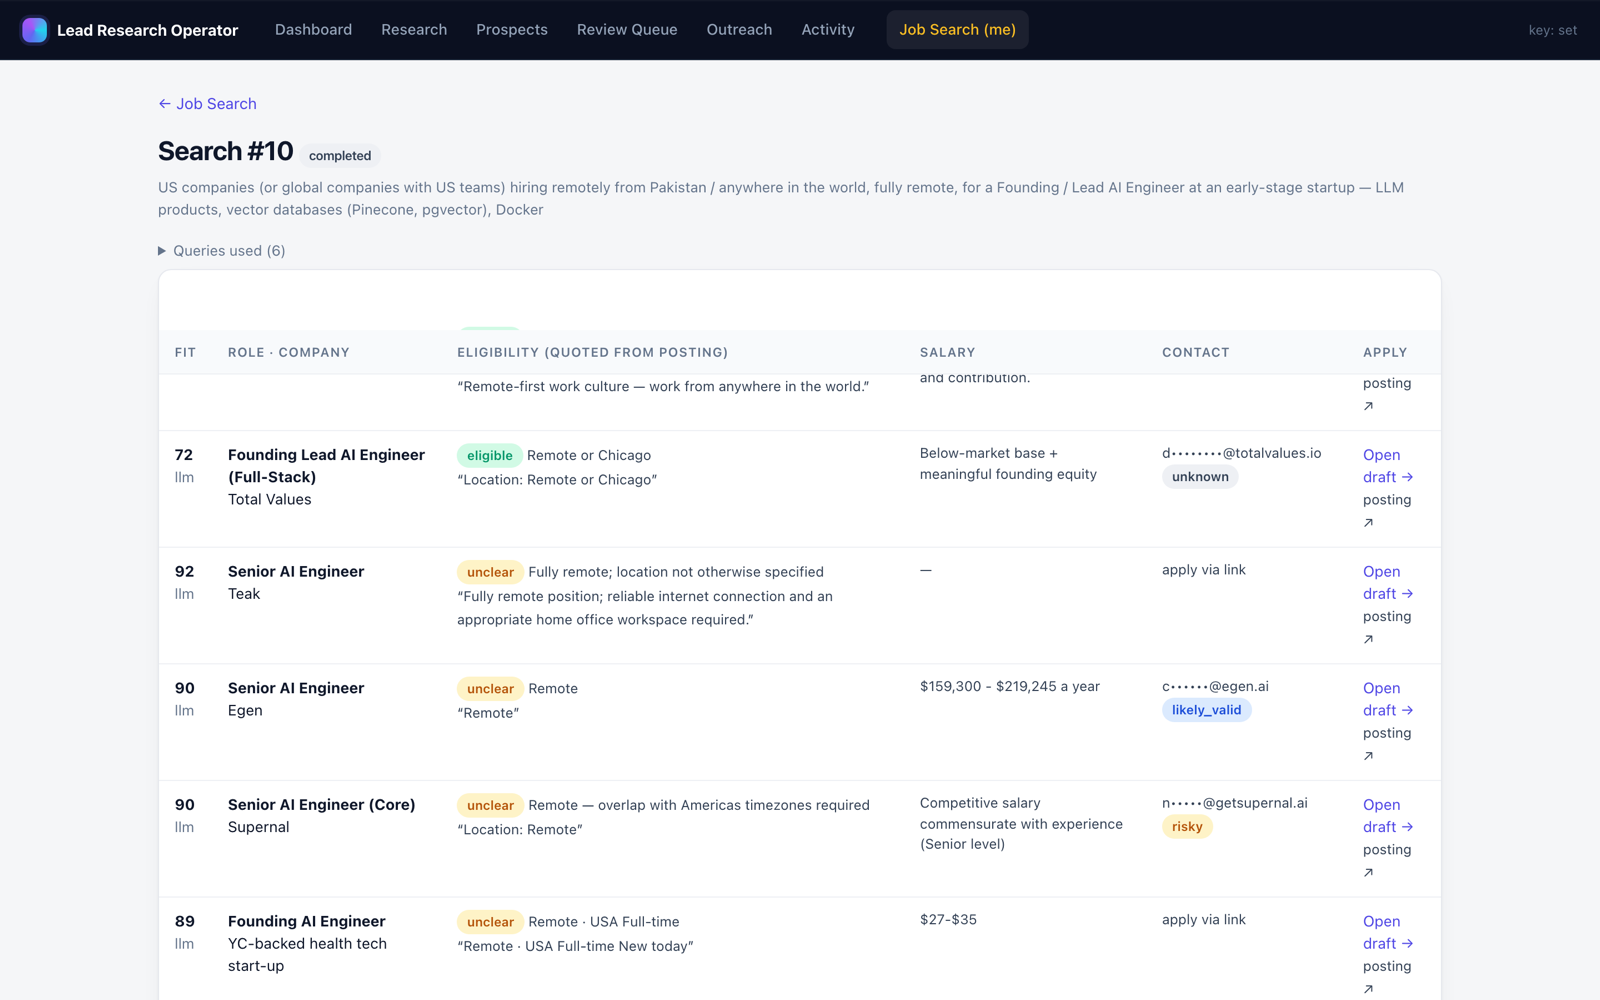
Task: Go back via the Job Search link
Action: coord(207,104)
